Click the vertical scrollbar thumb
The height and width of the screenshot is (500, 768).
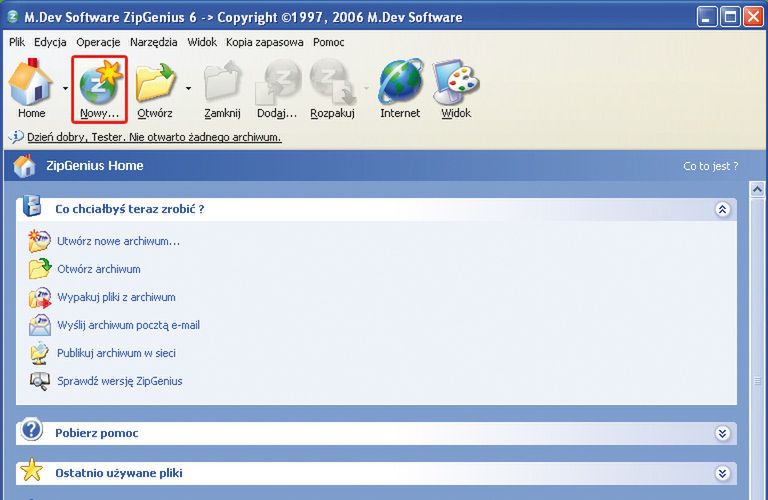pos(757,348)
